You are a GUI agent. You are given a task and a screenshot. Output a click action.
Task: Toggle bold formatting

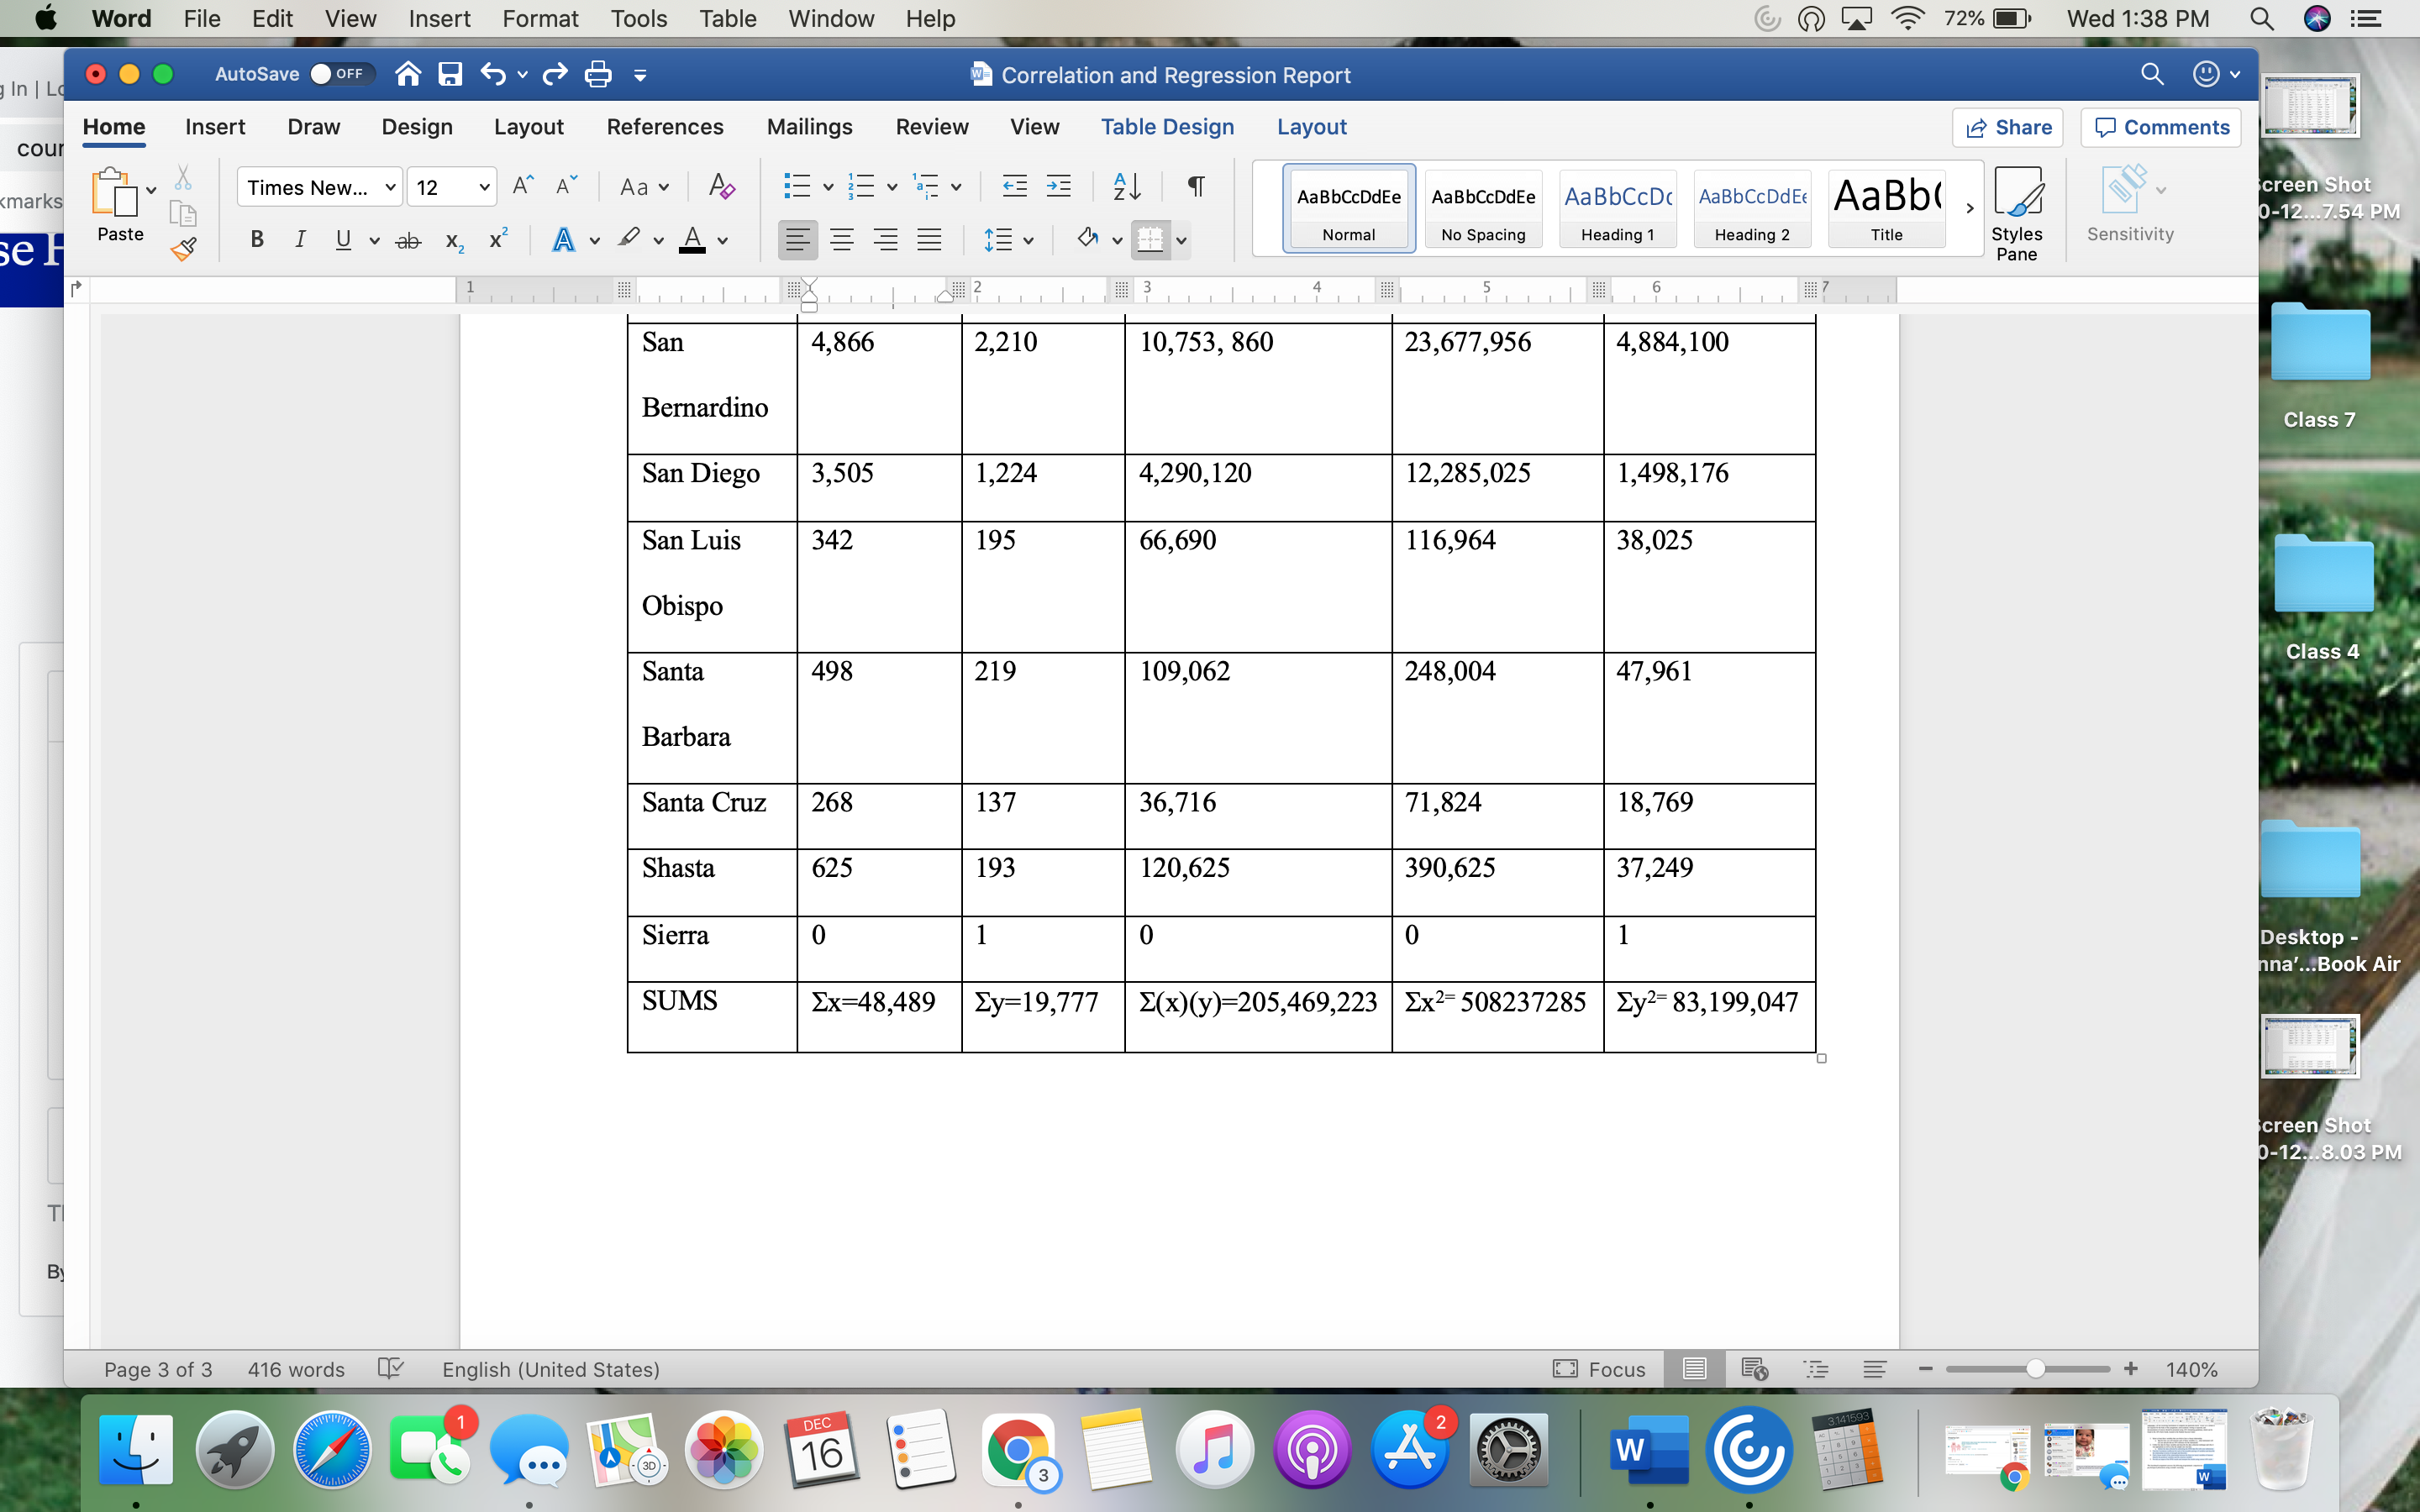coord(257,239)
